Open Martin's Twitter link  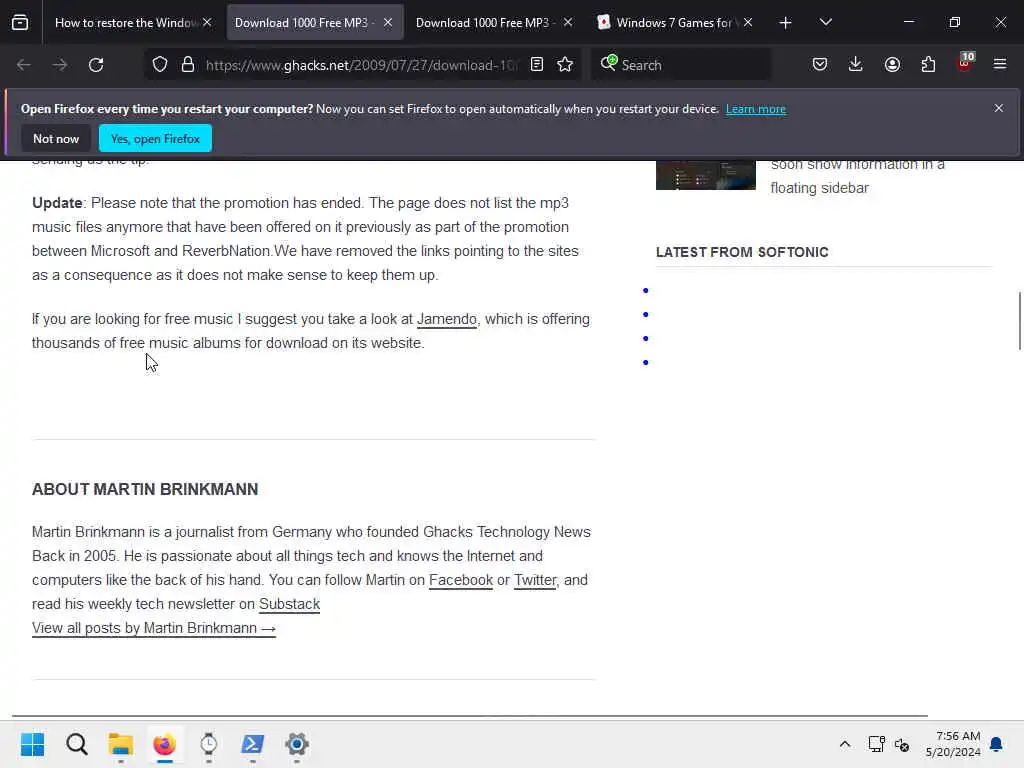click(535, 580)
